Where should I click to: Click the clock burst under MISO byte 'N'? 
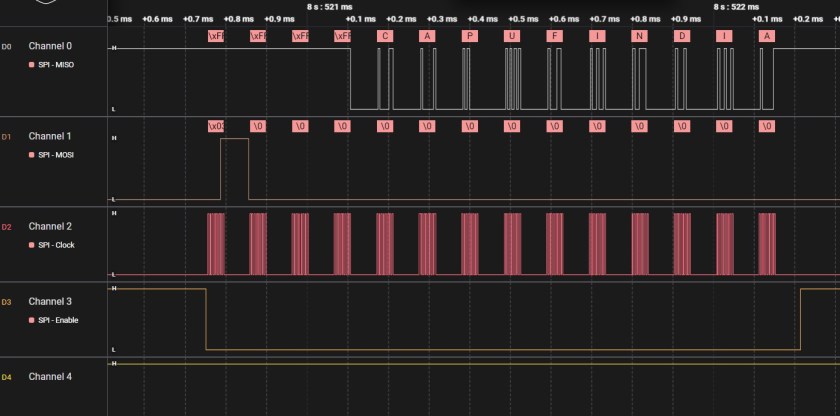coord(640,244)
